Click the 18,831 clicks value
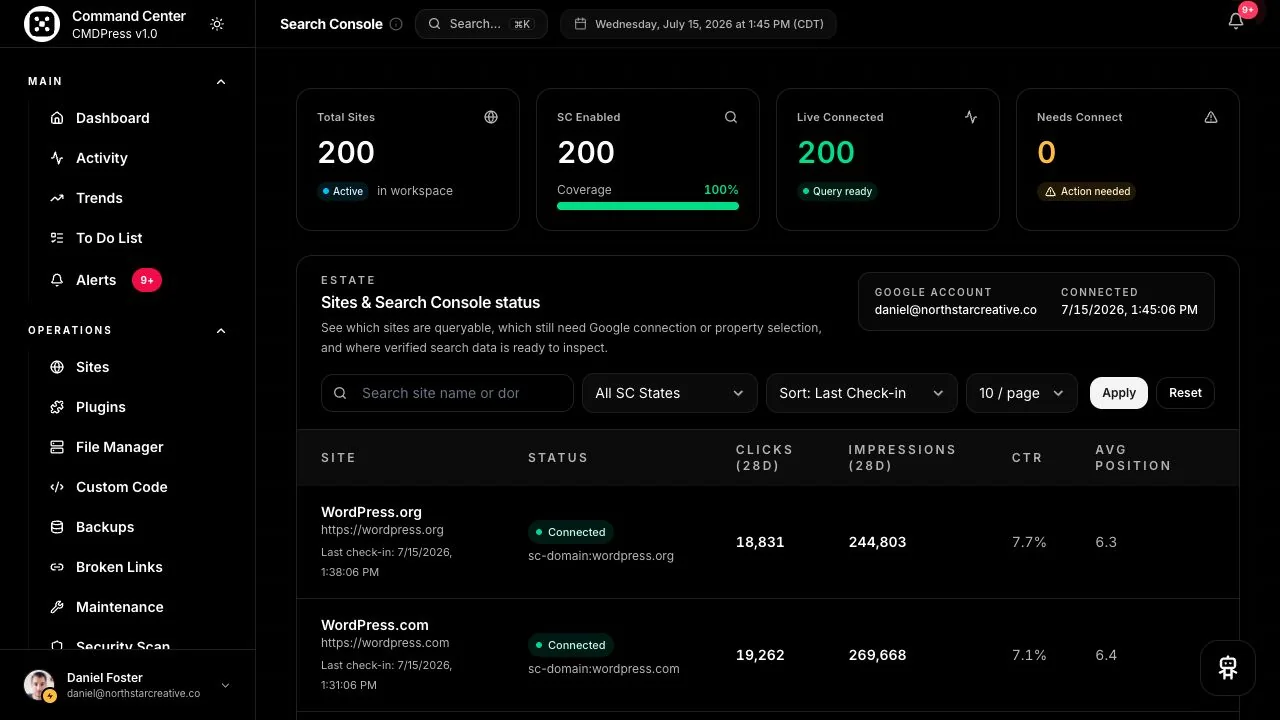Viewport: 1280px width, 720px height. point(760,542)
